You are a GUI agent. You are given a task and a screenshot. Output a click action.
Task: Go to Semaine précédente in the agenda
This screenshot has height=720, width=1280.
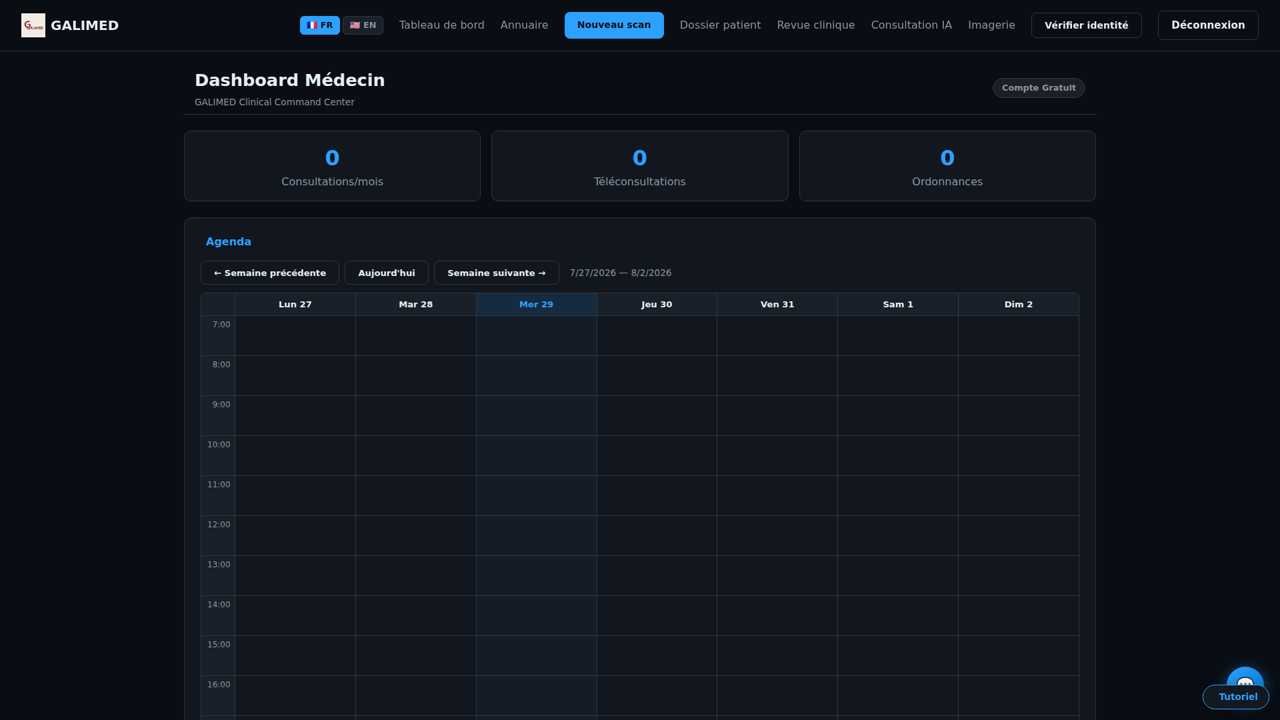click(270, 273)
